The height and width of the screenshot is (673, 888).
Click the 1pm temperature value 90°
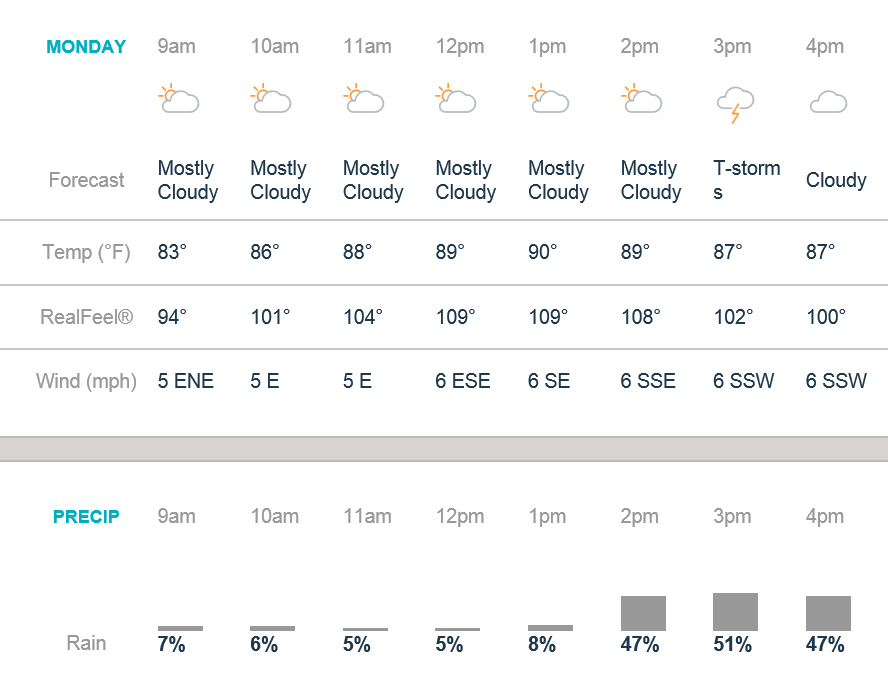(x=543, y=252)
